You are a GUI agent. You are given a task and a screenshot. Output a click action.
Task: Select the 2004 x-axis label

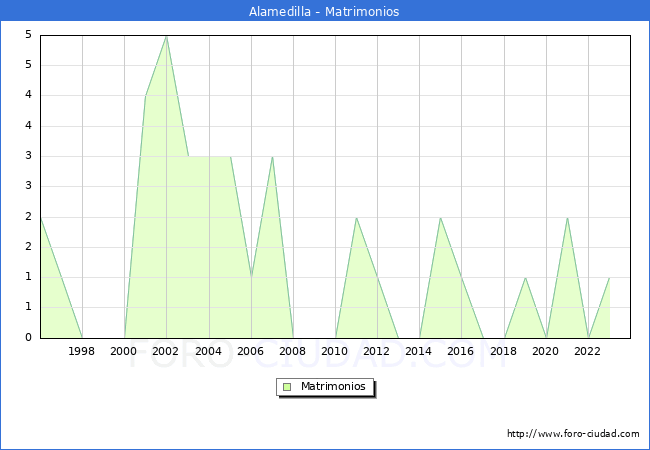pos(208,351)
